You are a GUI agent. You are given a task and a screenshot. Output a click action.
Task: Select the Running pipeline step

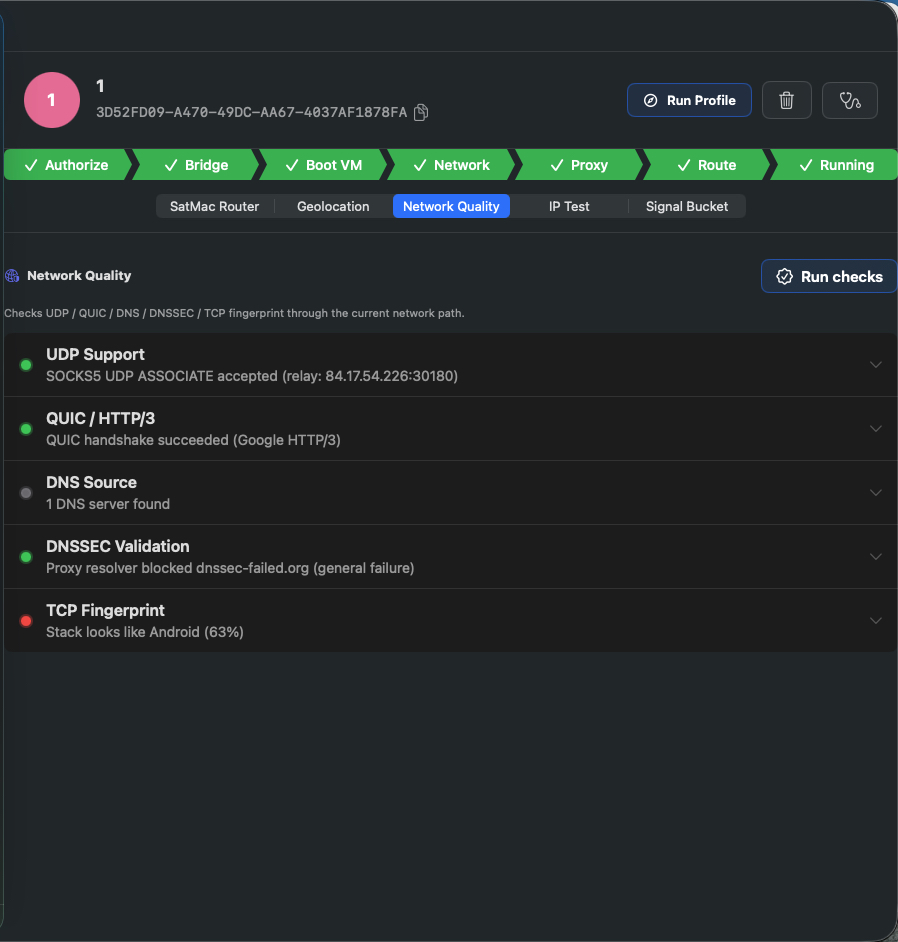835,165
